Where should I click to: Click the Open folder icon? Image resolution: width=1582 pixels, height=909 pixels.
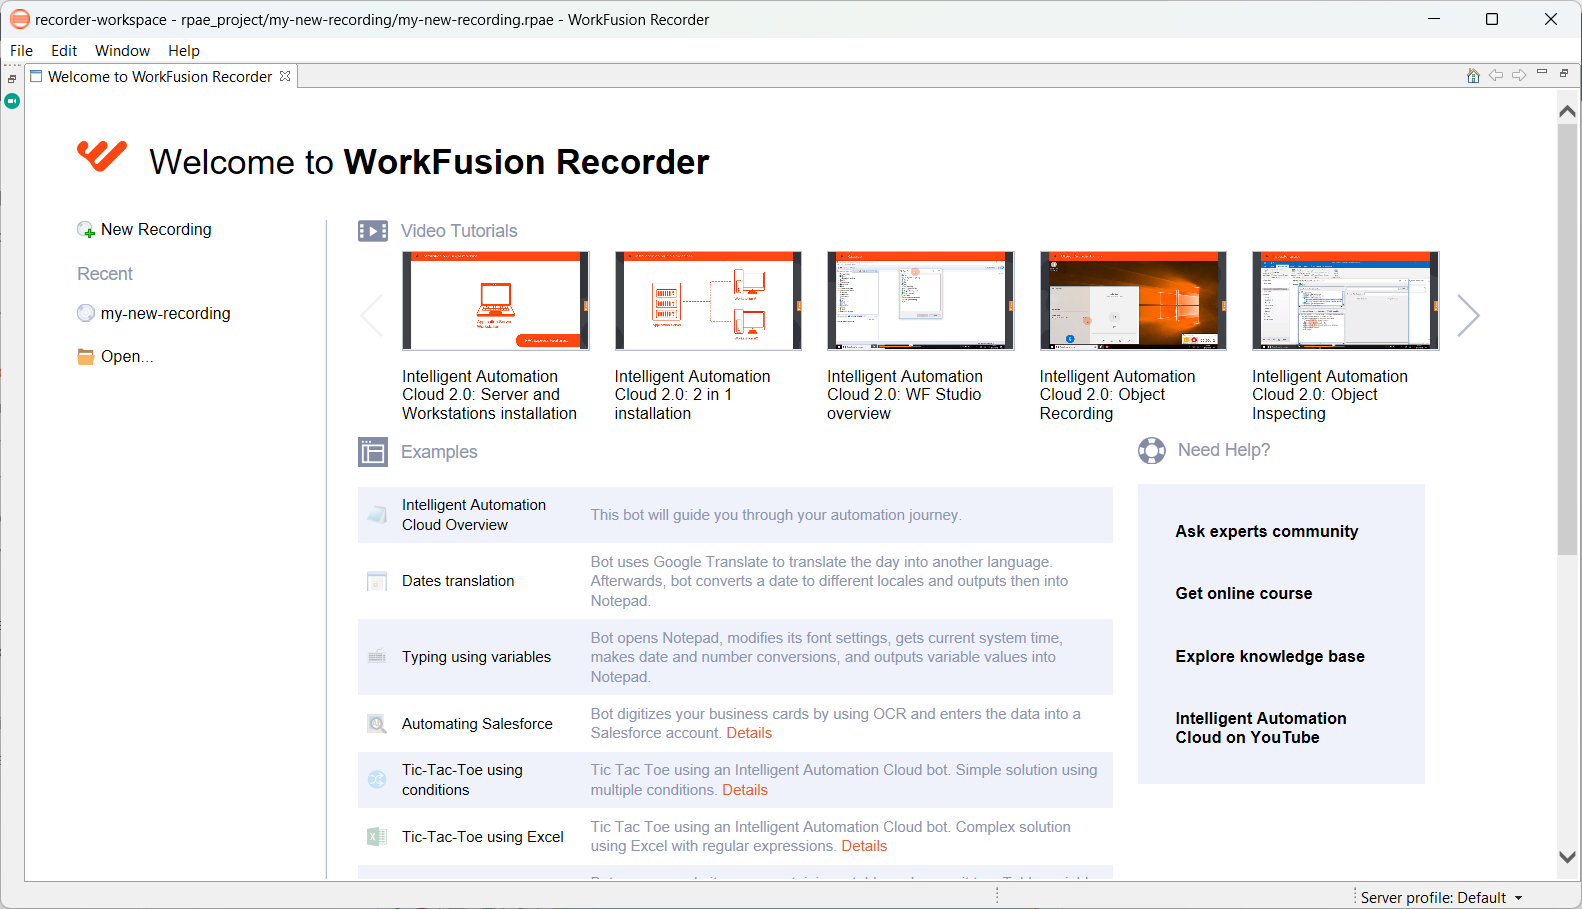point(86,356)
